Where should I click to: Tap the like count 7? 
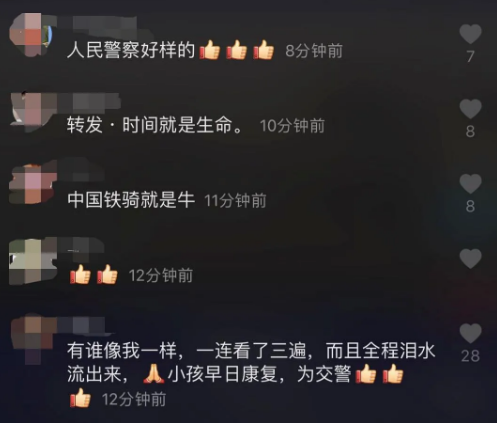(470, 56)
